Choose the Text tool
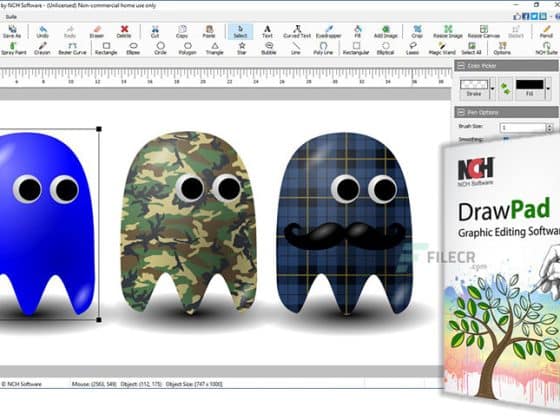The width and height of the screenshot is (560, 420). pyautogui.click(x=267, y=31)
